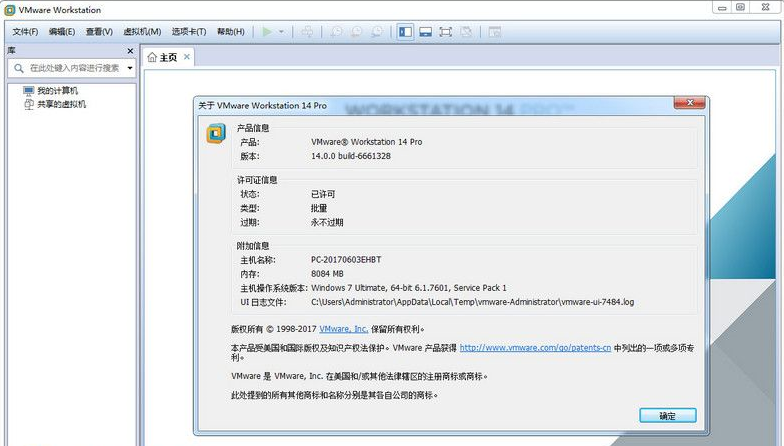Click the Unity mode toolbar icon
Viewport: 784px width, 446px height.
468,32
